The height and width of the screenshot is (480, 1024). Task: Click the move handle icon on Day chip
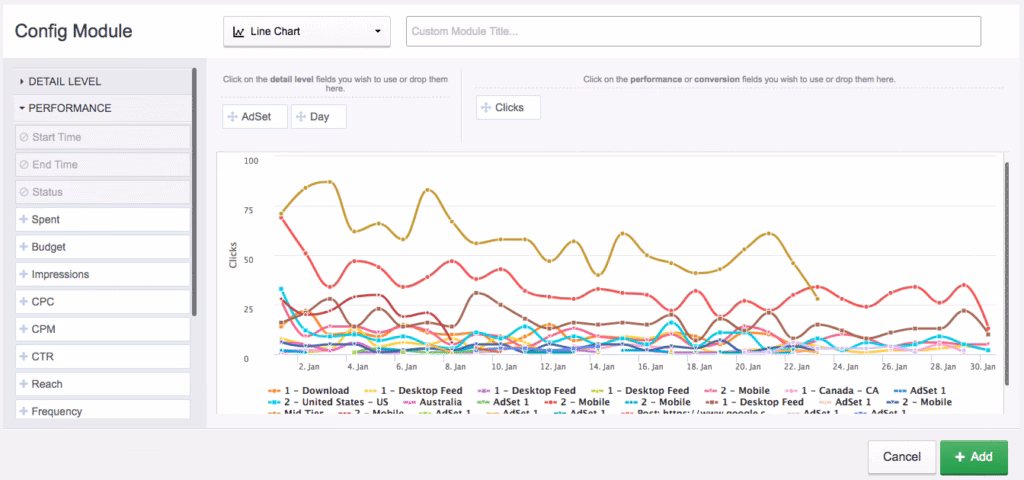pos(301,117)
